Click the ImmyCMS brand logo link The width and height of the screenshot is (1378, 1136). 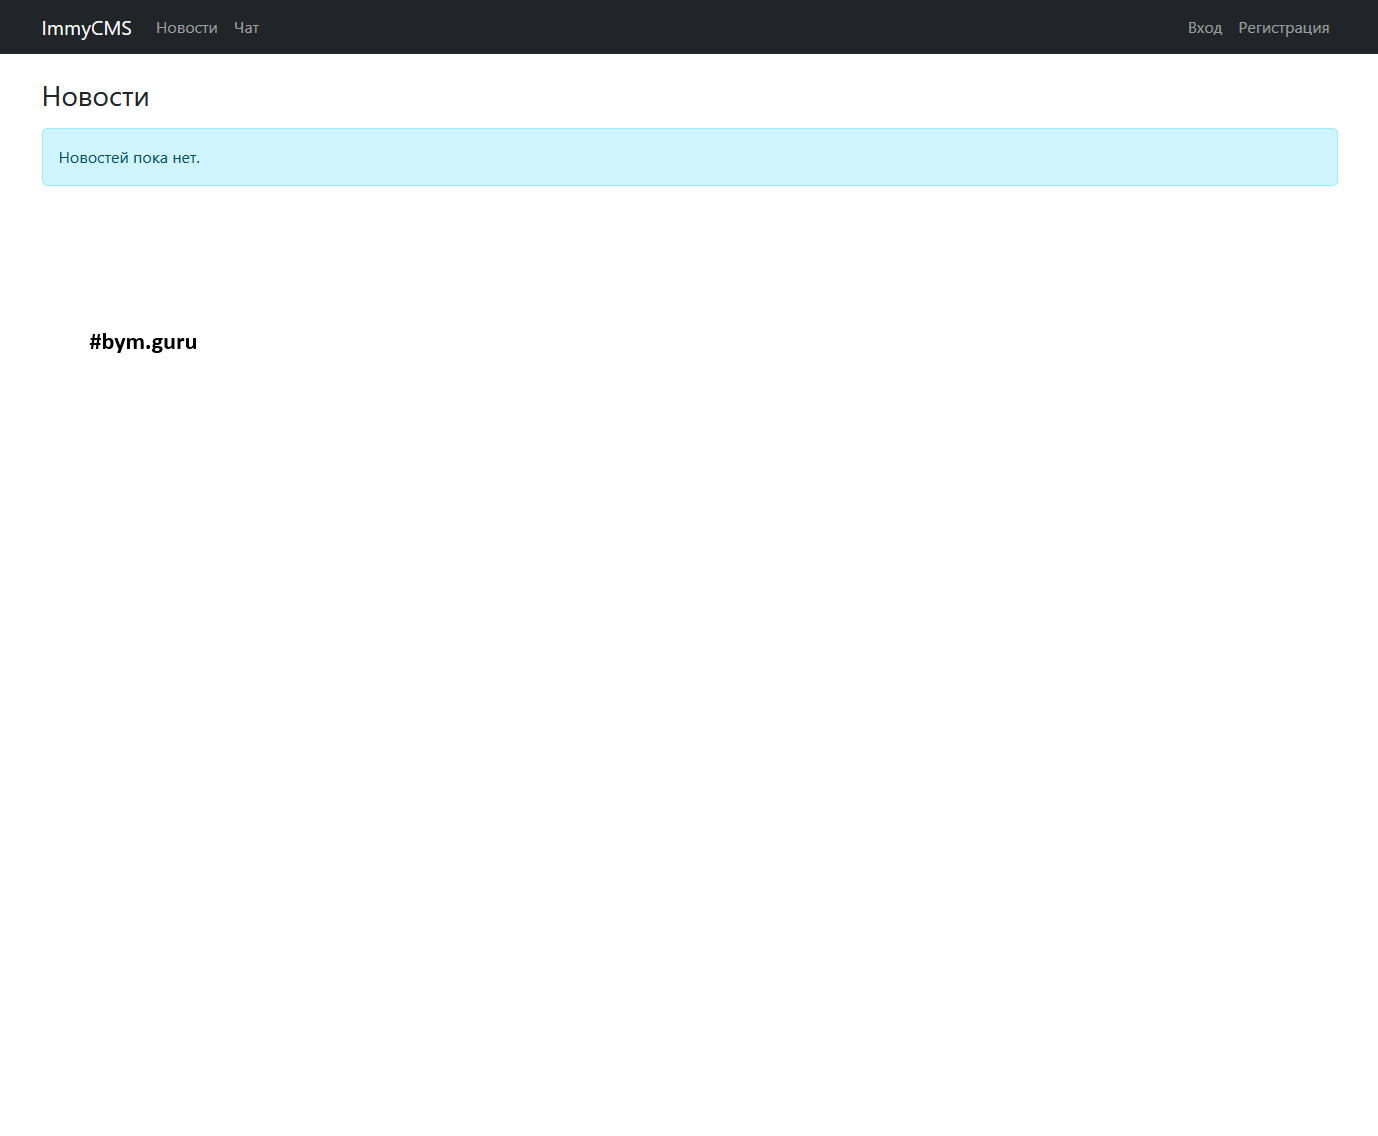point(86,28)
